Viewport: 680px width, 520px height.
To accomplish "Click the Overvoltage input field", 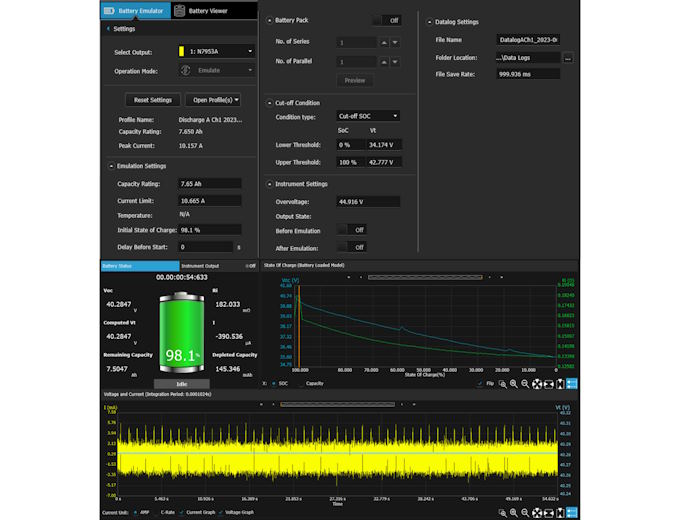I will (x=368, y=202).
